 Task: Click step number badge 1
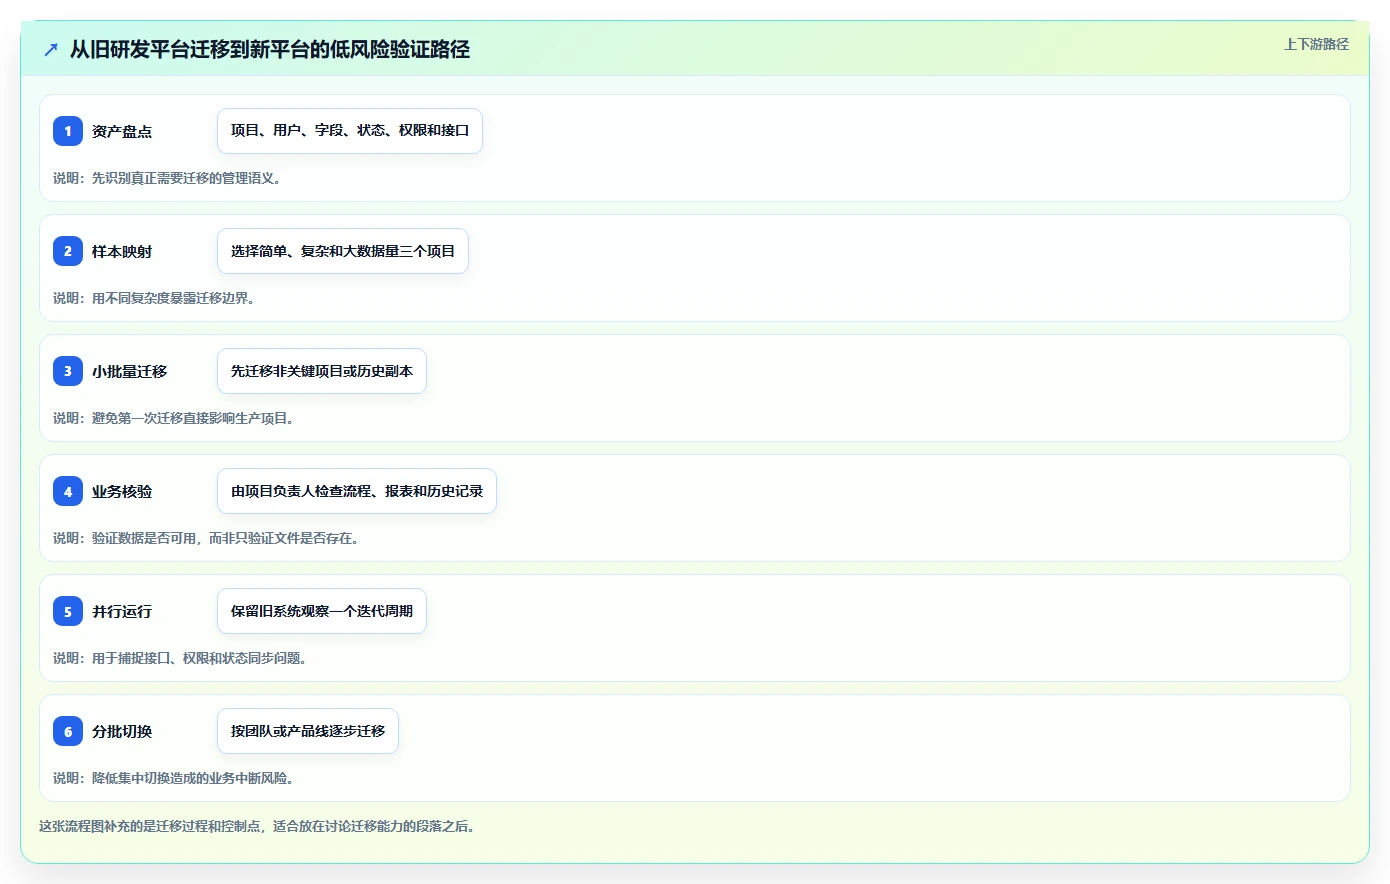pyautogui.click(x=68, y=131)
